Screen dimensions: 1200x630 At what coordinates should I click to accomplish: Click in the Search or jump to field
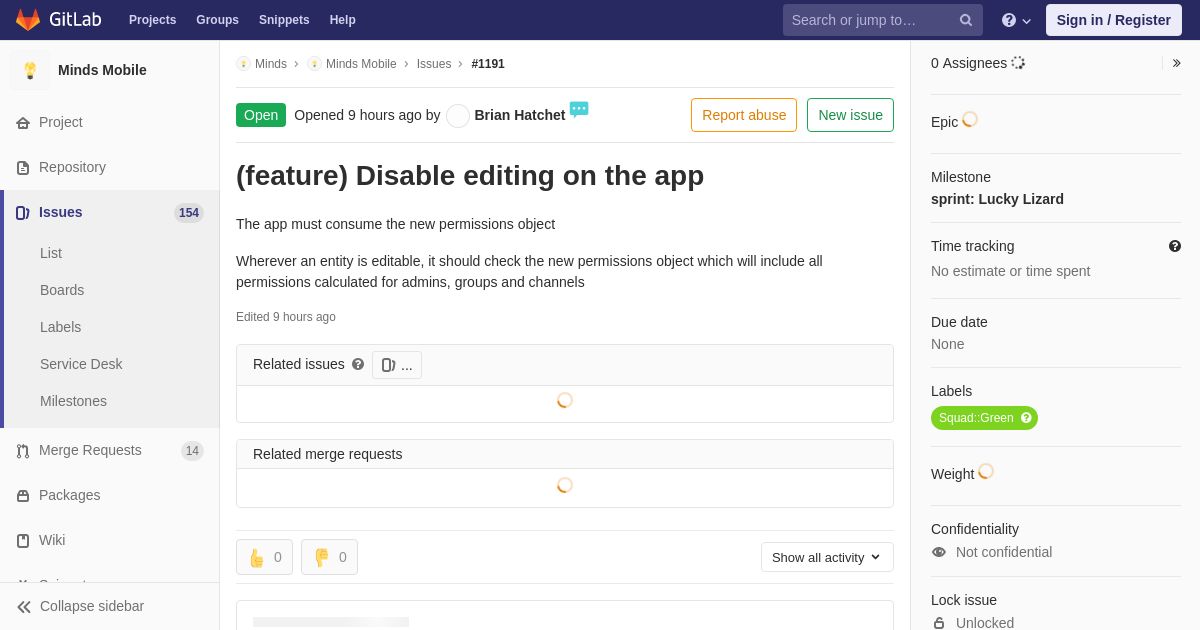pos(870,20)
